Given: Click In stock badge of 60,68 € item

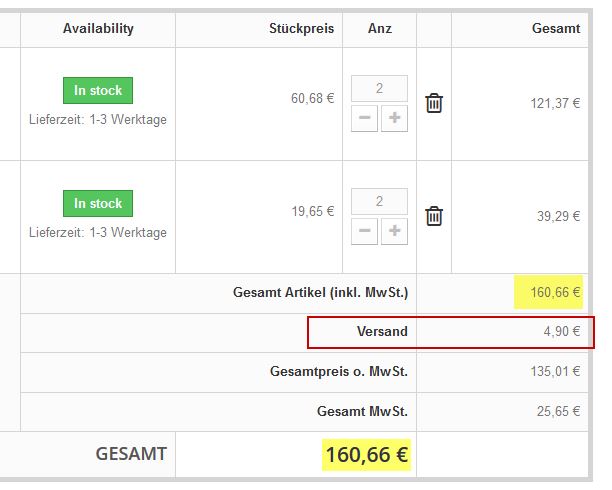Looking at the screenshot, I should click(98, 90).
